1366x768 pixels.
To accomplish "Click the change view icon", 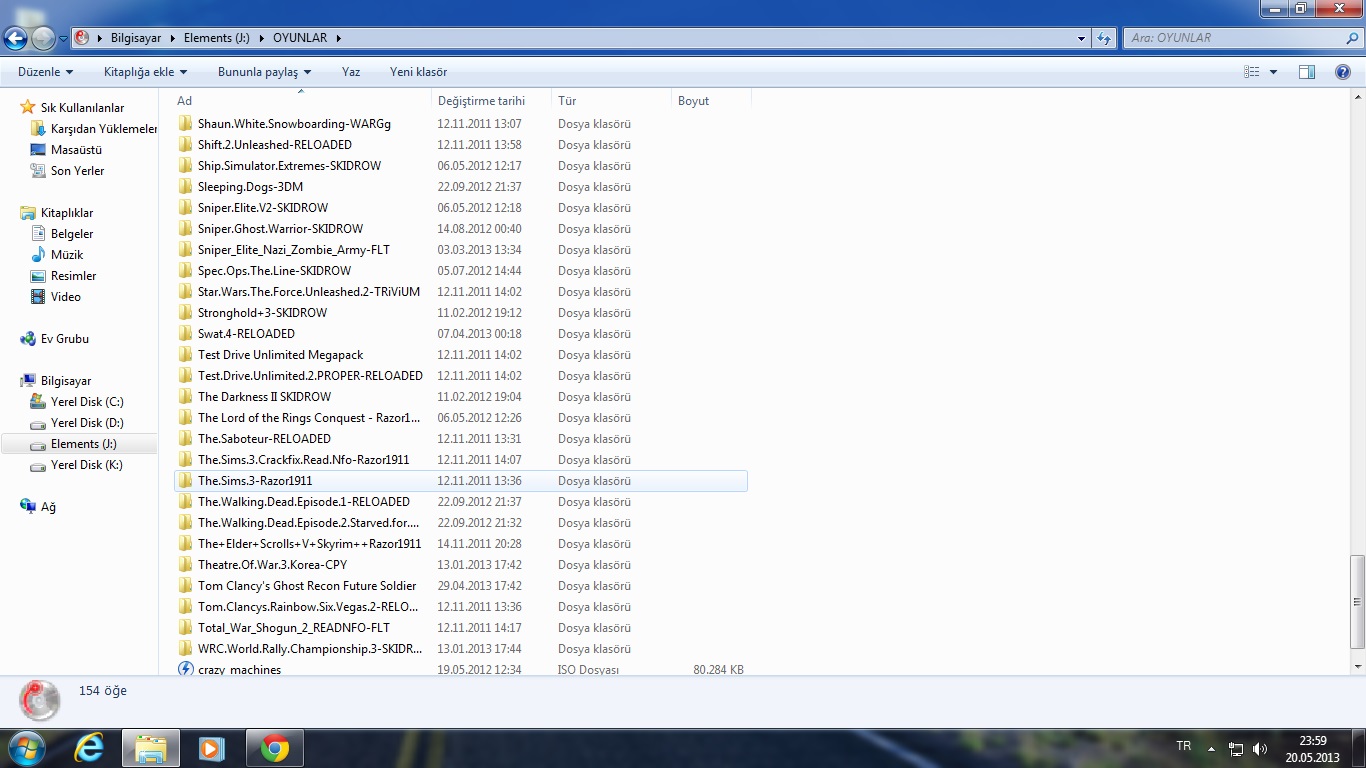I will [1251, 72].
